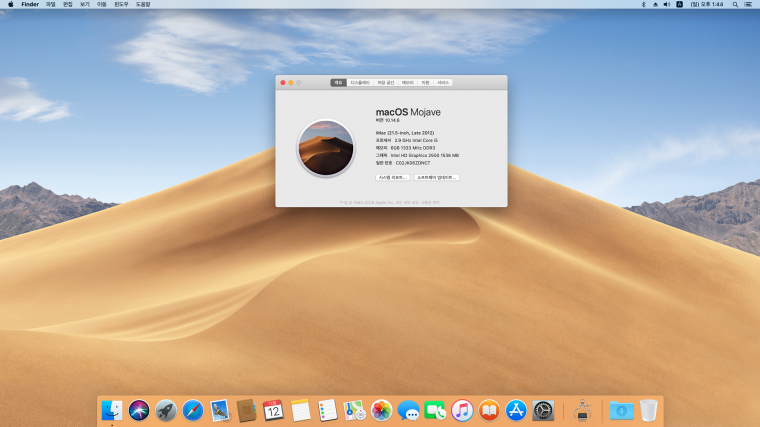Open Spotlight search magnifier in menu bar

[735, 4]
